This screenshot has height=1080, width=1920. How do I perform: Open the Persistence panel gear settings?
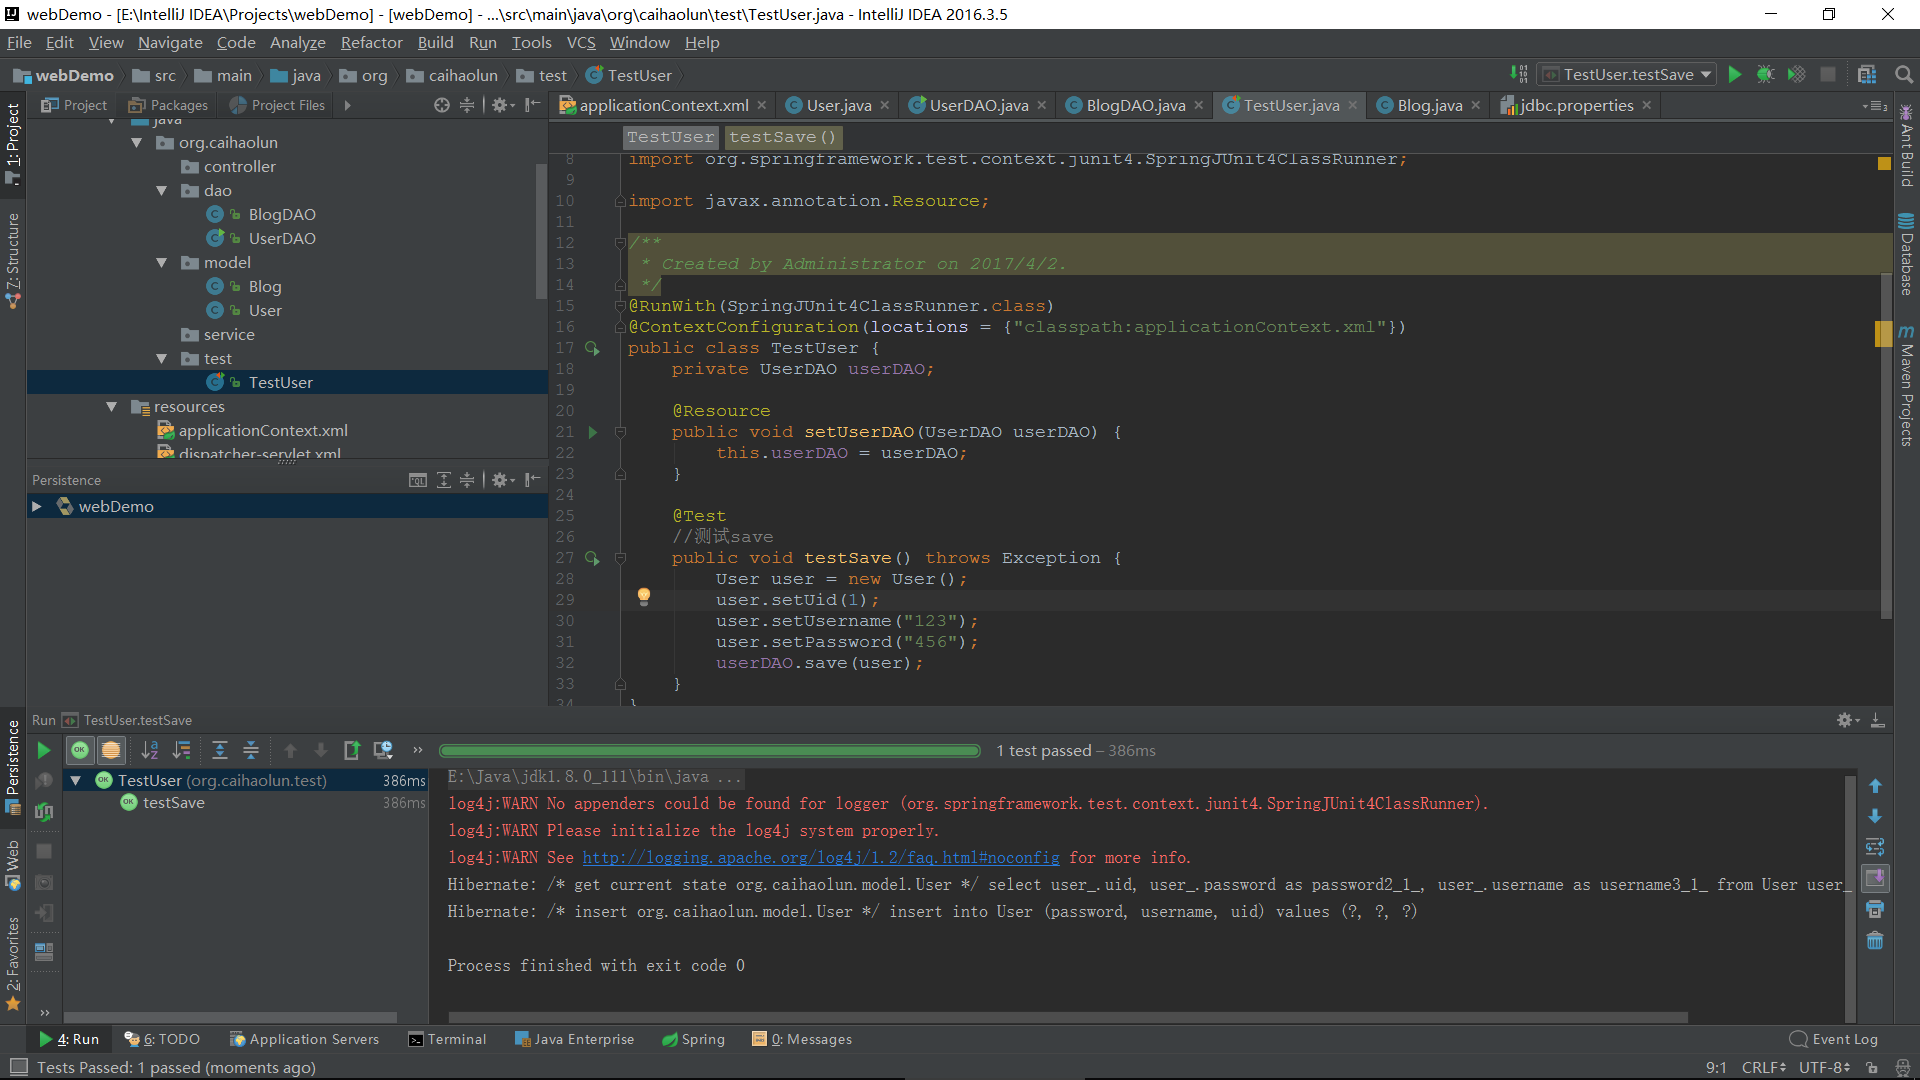pos(502,480)
